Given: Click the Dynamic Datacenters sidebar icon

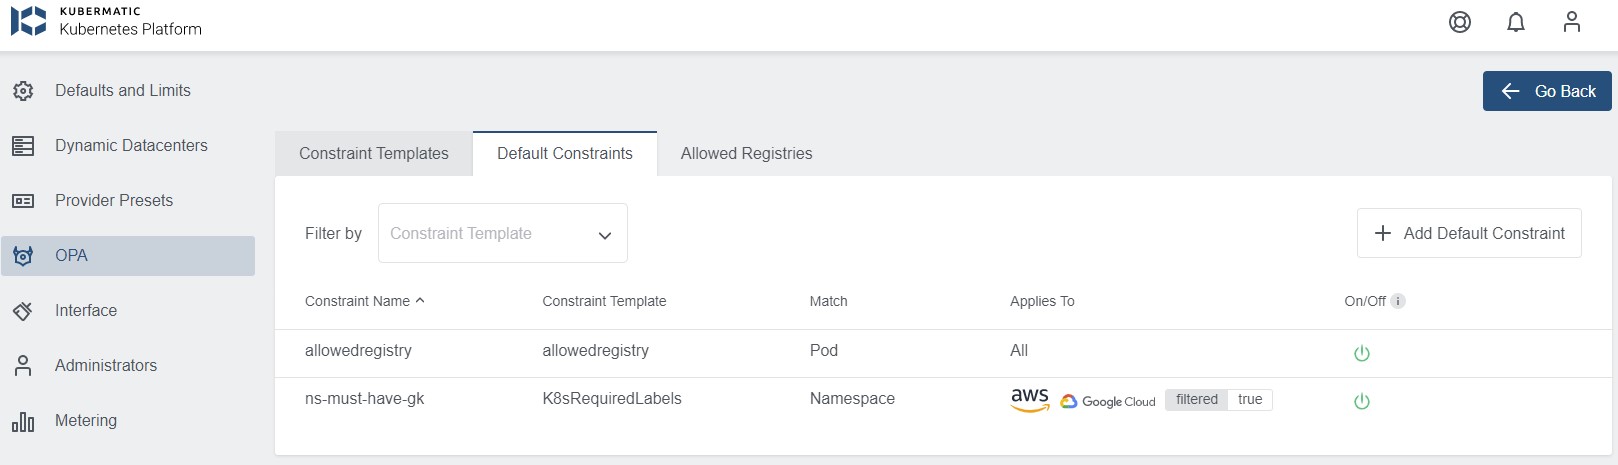Looking at the screenshot, I should coord(23,146).
